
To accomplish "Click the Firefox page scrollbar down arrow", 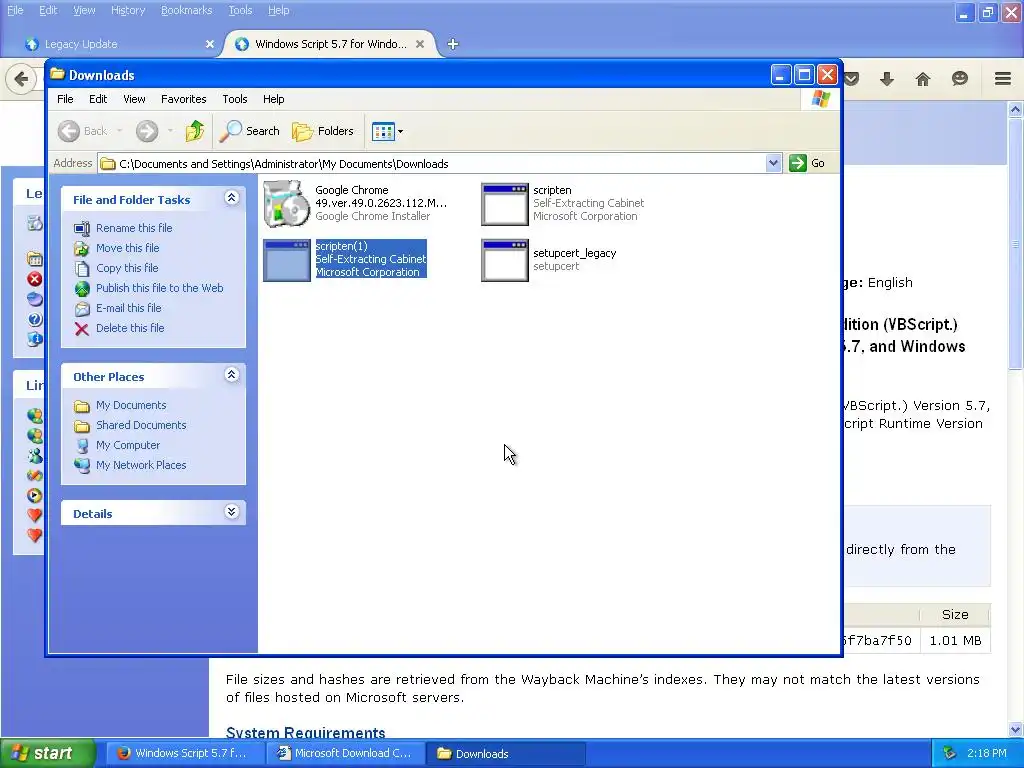I will (x=1016, y=729).
